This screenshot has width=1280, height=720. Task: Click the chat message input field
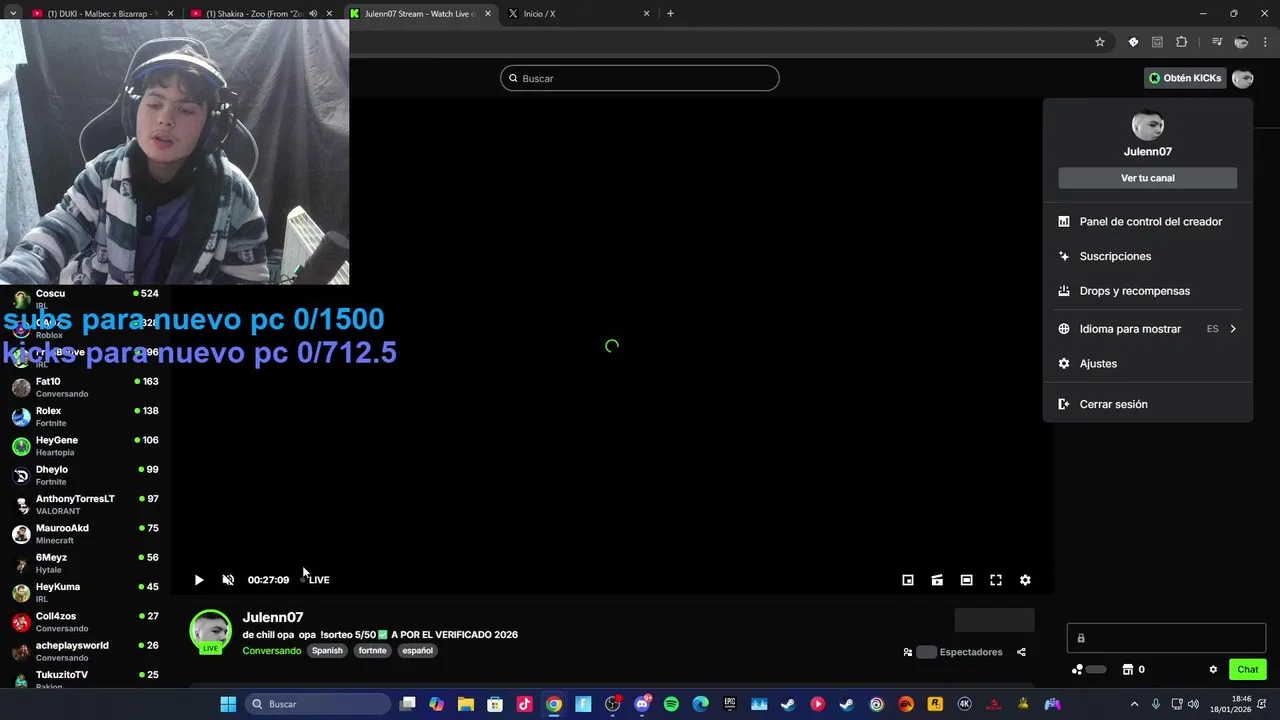click(1166, 638)
